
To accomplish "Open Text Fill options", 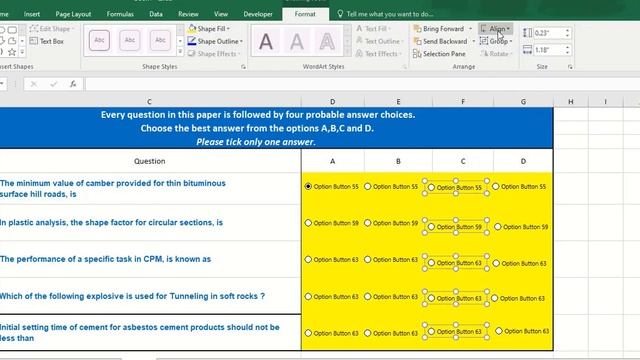I will (373, 29).
